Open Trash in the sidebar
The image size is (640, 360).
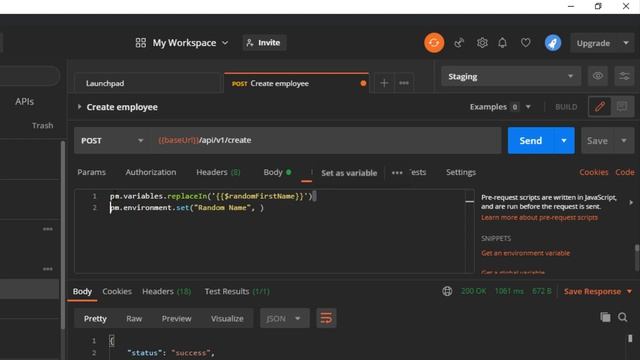tap(42, 125)
